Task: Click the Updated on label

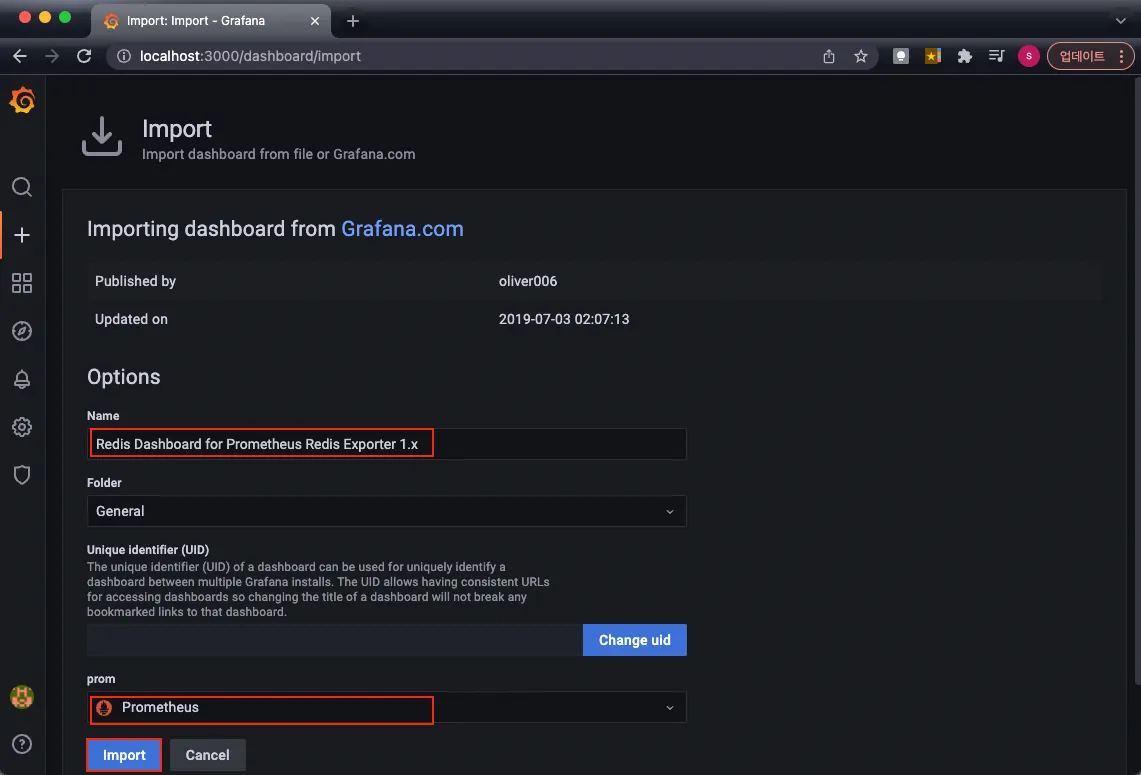Action: pyautogui.click(x=131, y=319)
